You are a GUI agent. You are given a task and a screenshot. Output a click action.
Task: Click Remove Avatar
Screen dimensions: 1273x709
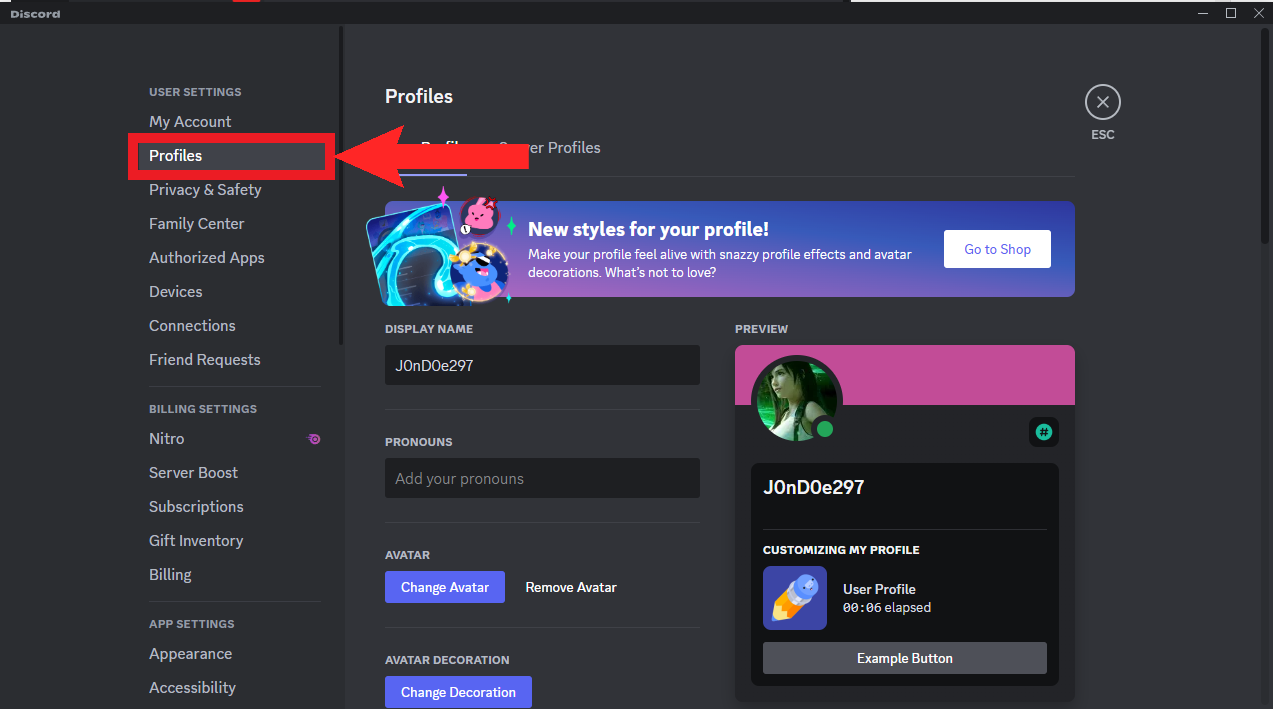(x=571, y=587)
